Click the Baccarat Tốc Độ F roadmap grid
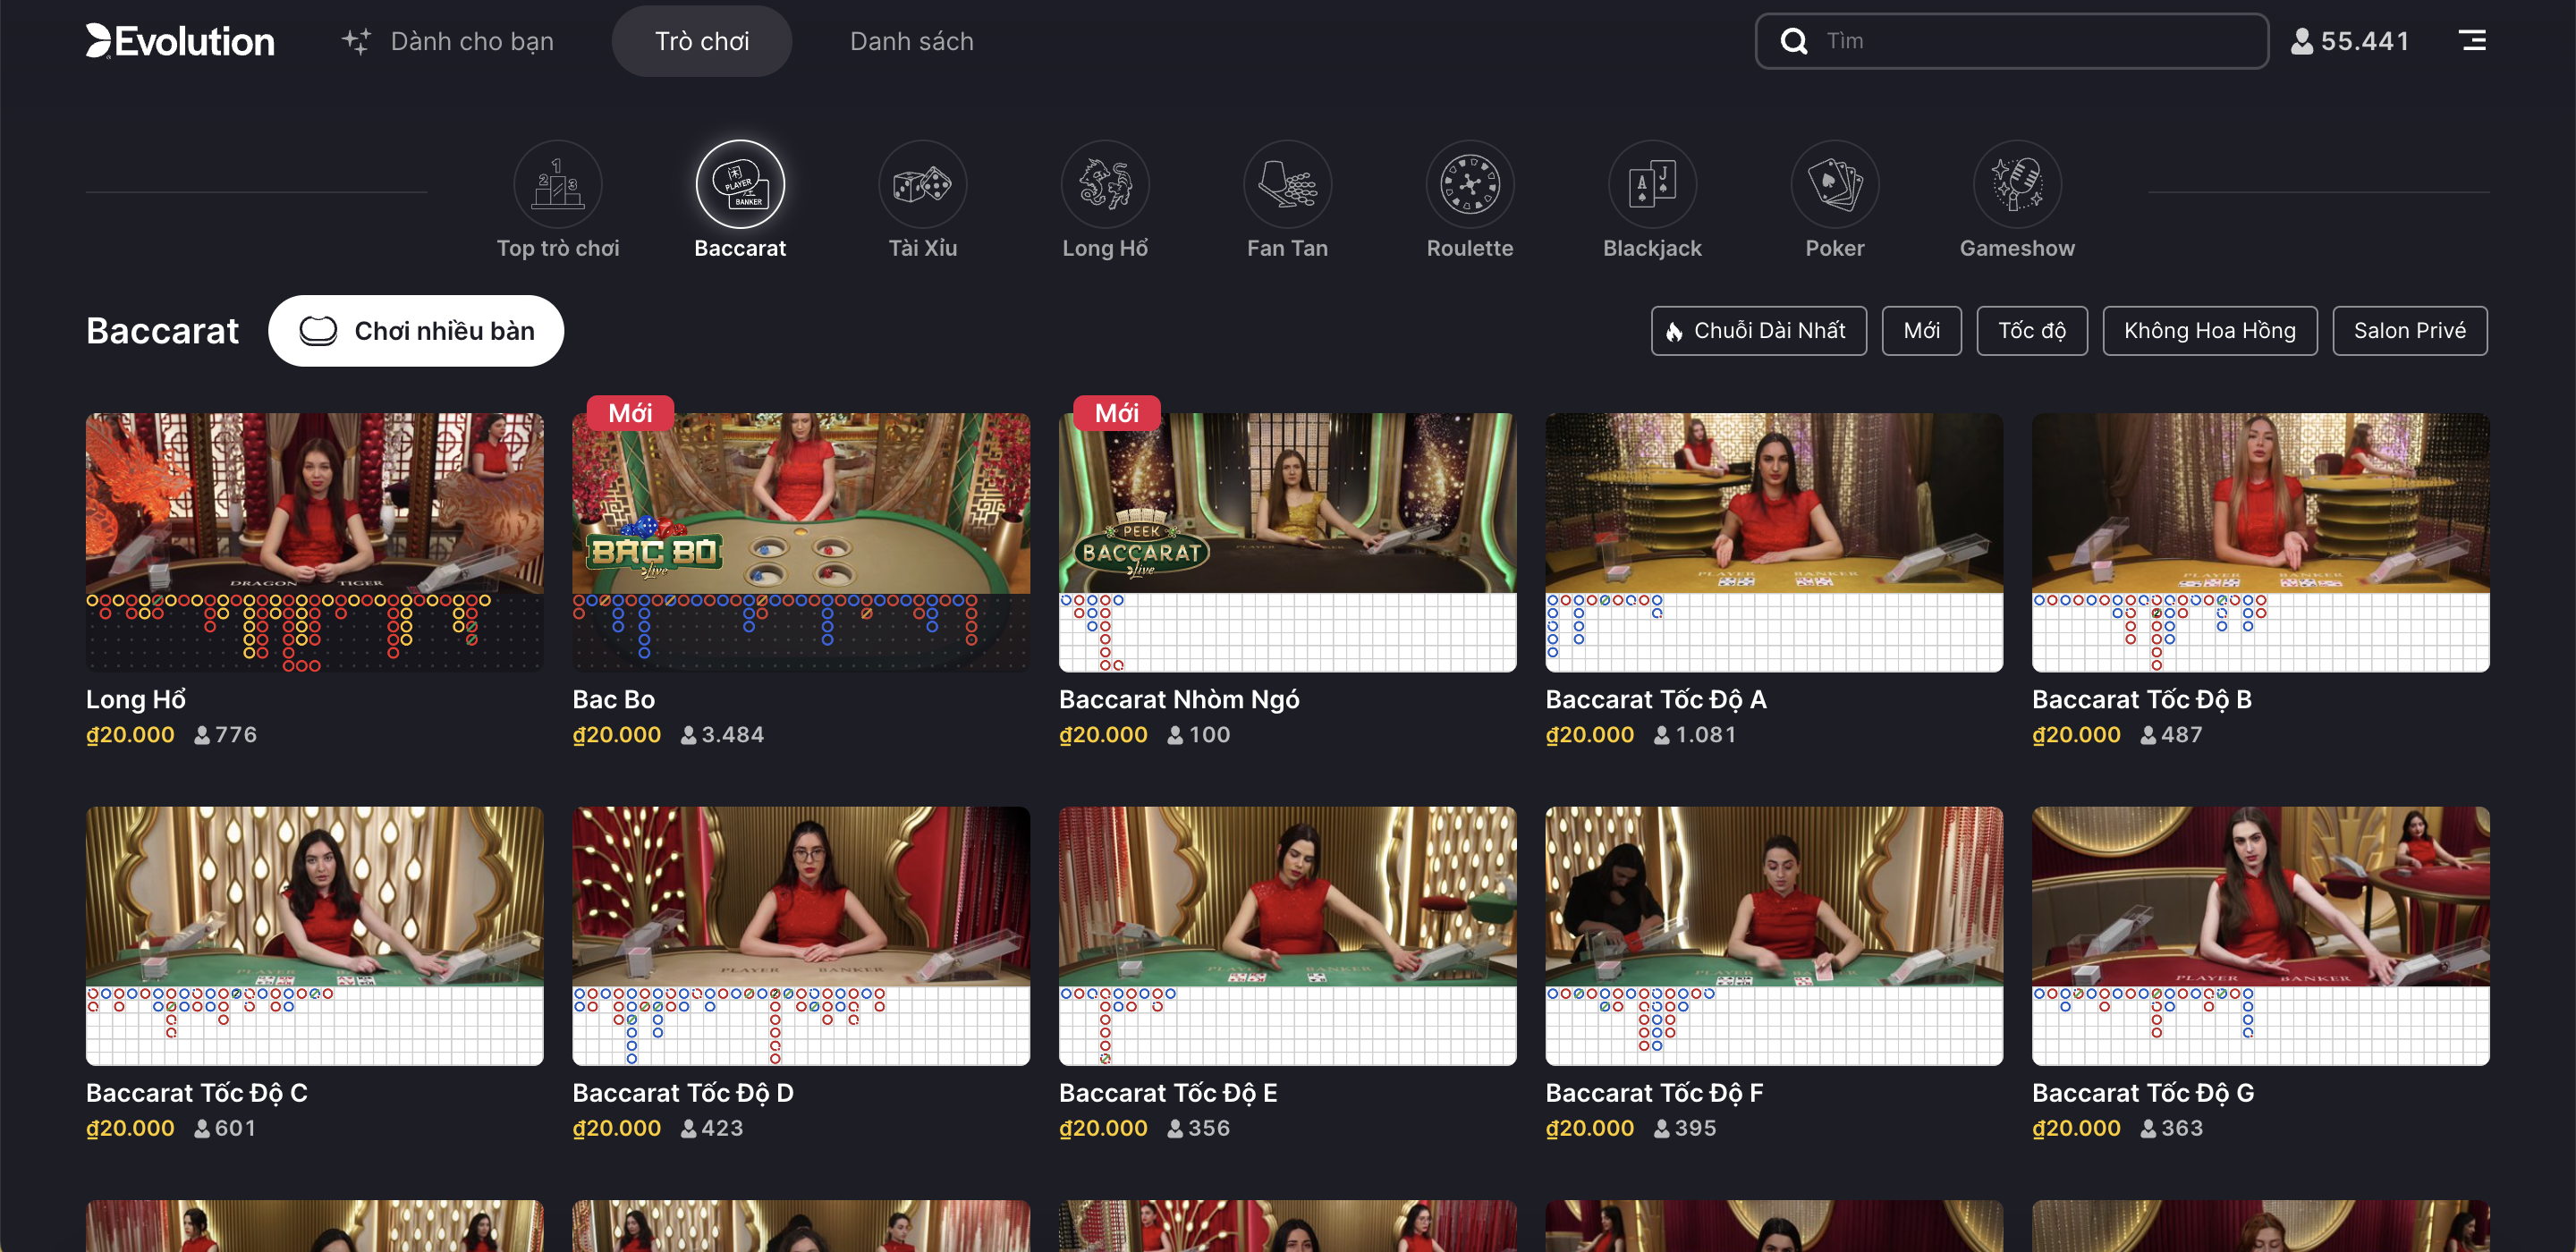 click(x=1774, y=1027)
